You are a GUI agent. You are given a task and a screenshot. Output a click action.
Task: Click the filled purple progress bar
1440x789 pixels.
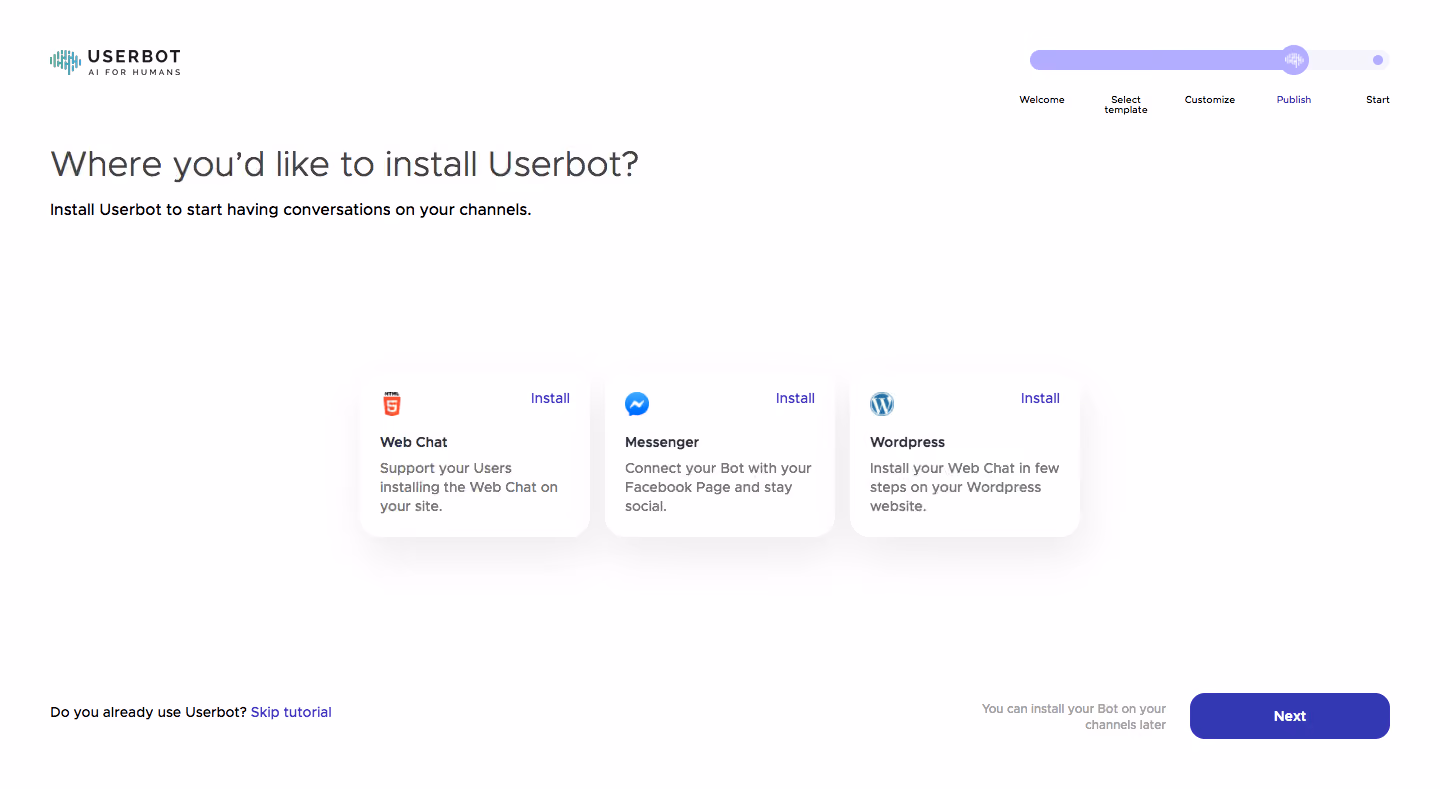[x=1160, y=60]
